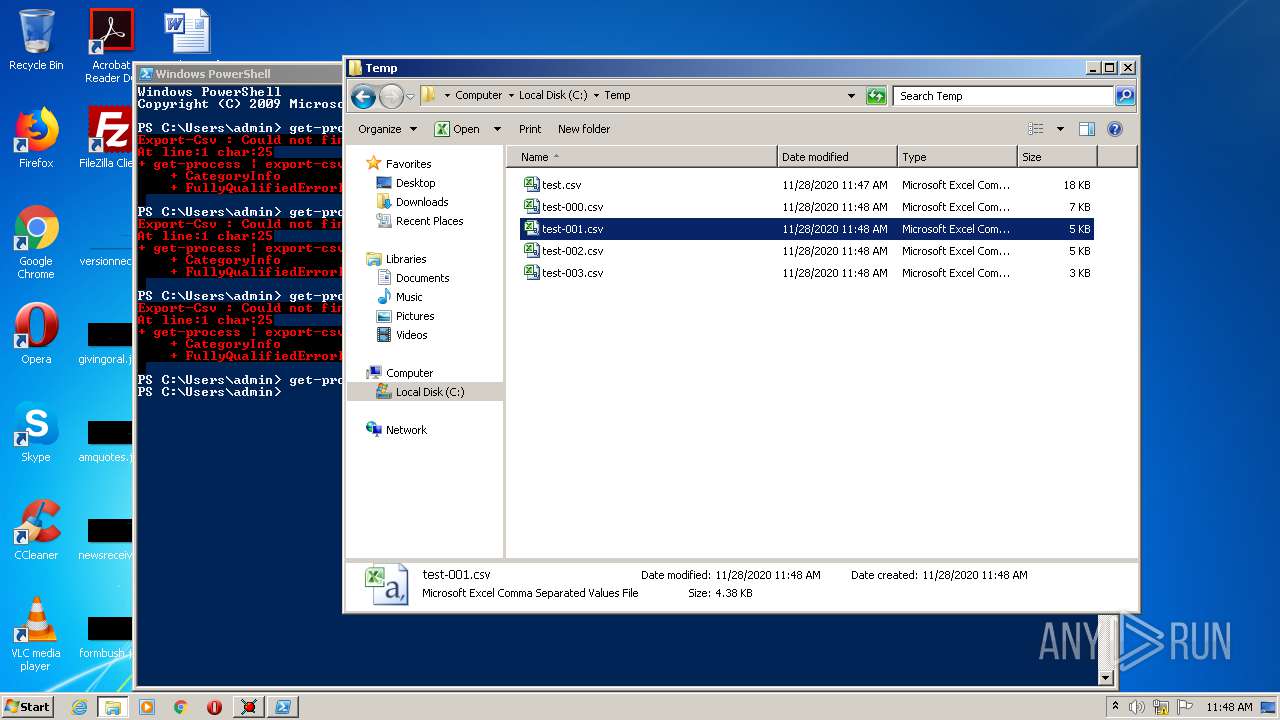
Task: Click Computer in the address breadcrumb
Action: pos(478,96)
